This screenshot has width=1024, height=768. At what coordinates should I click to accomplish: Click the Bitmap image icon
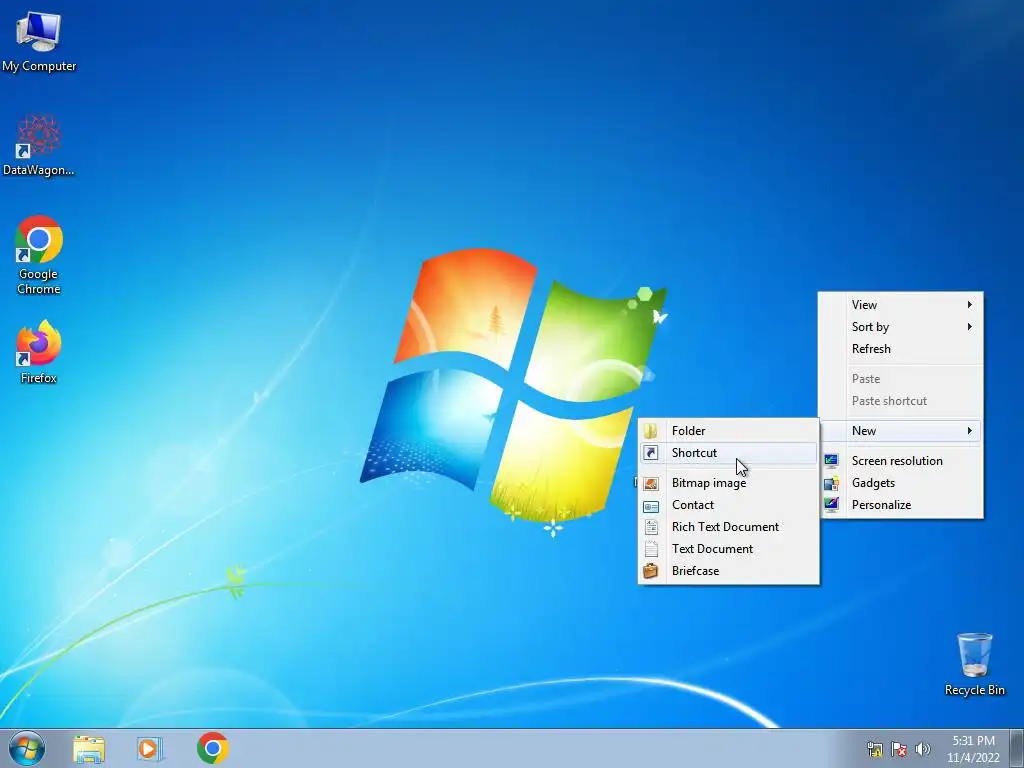[650, 483]
